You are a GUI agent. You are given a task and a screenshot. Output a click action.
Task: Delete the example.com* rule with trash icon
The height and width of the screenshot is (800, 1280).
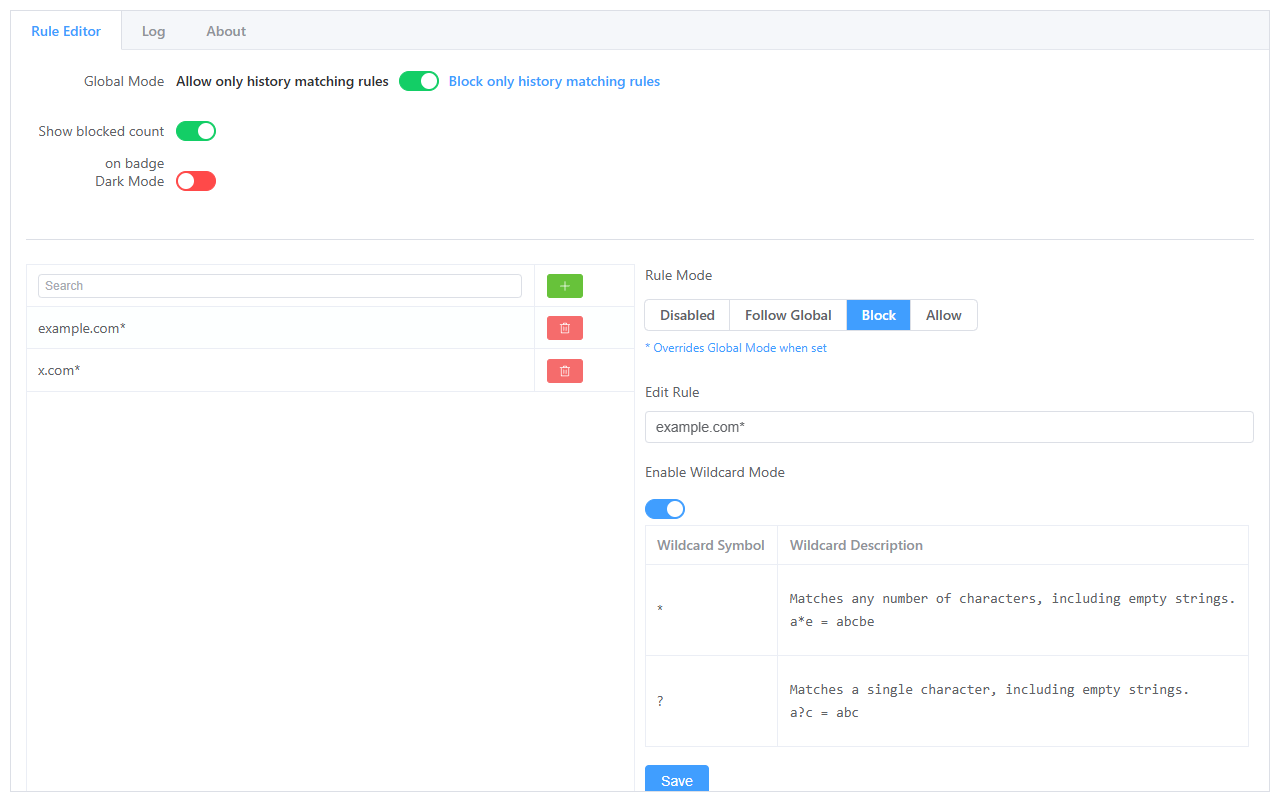(565, 328)
